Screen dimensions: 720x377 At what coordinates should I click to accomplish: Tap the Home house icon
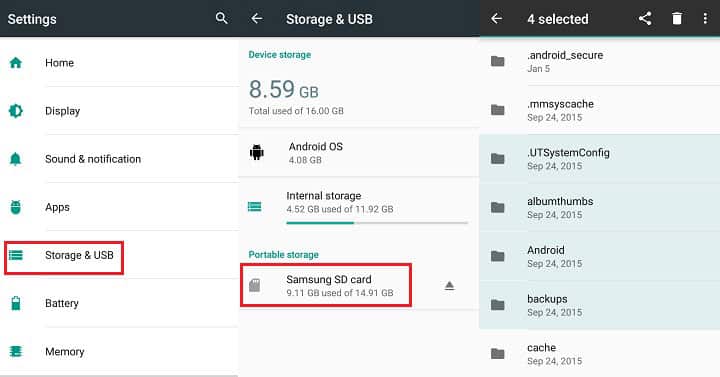[x=16, y=62]
